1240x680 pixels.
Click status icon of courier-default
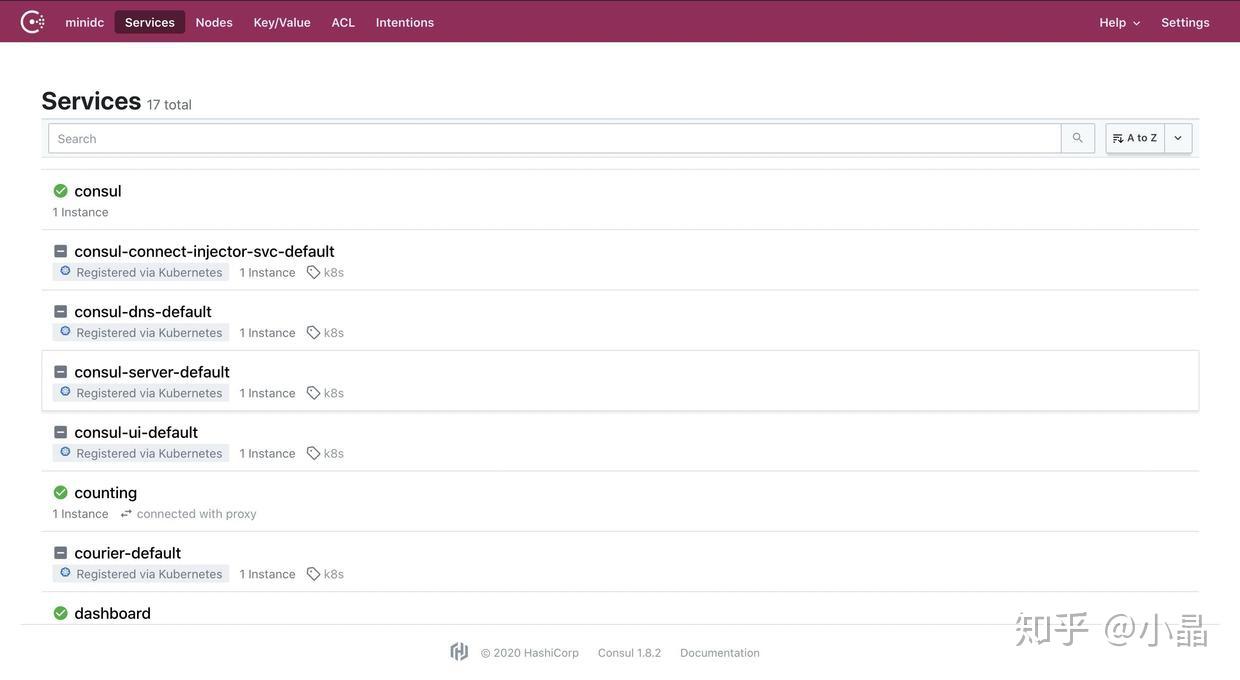point(60,553)
